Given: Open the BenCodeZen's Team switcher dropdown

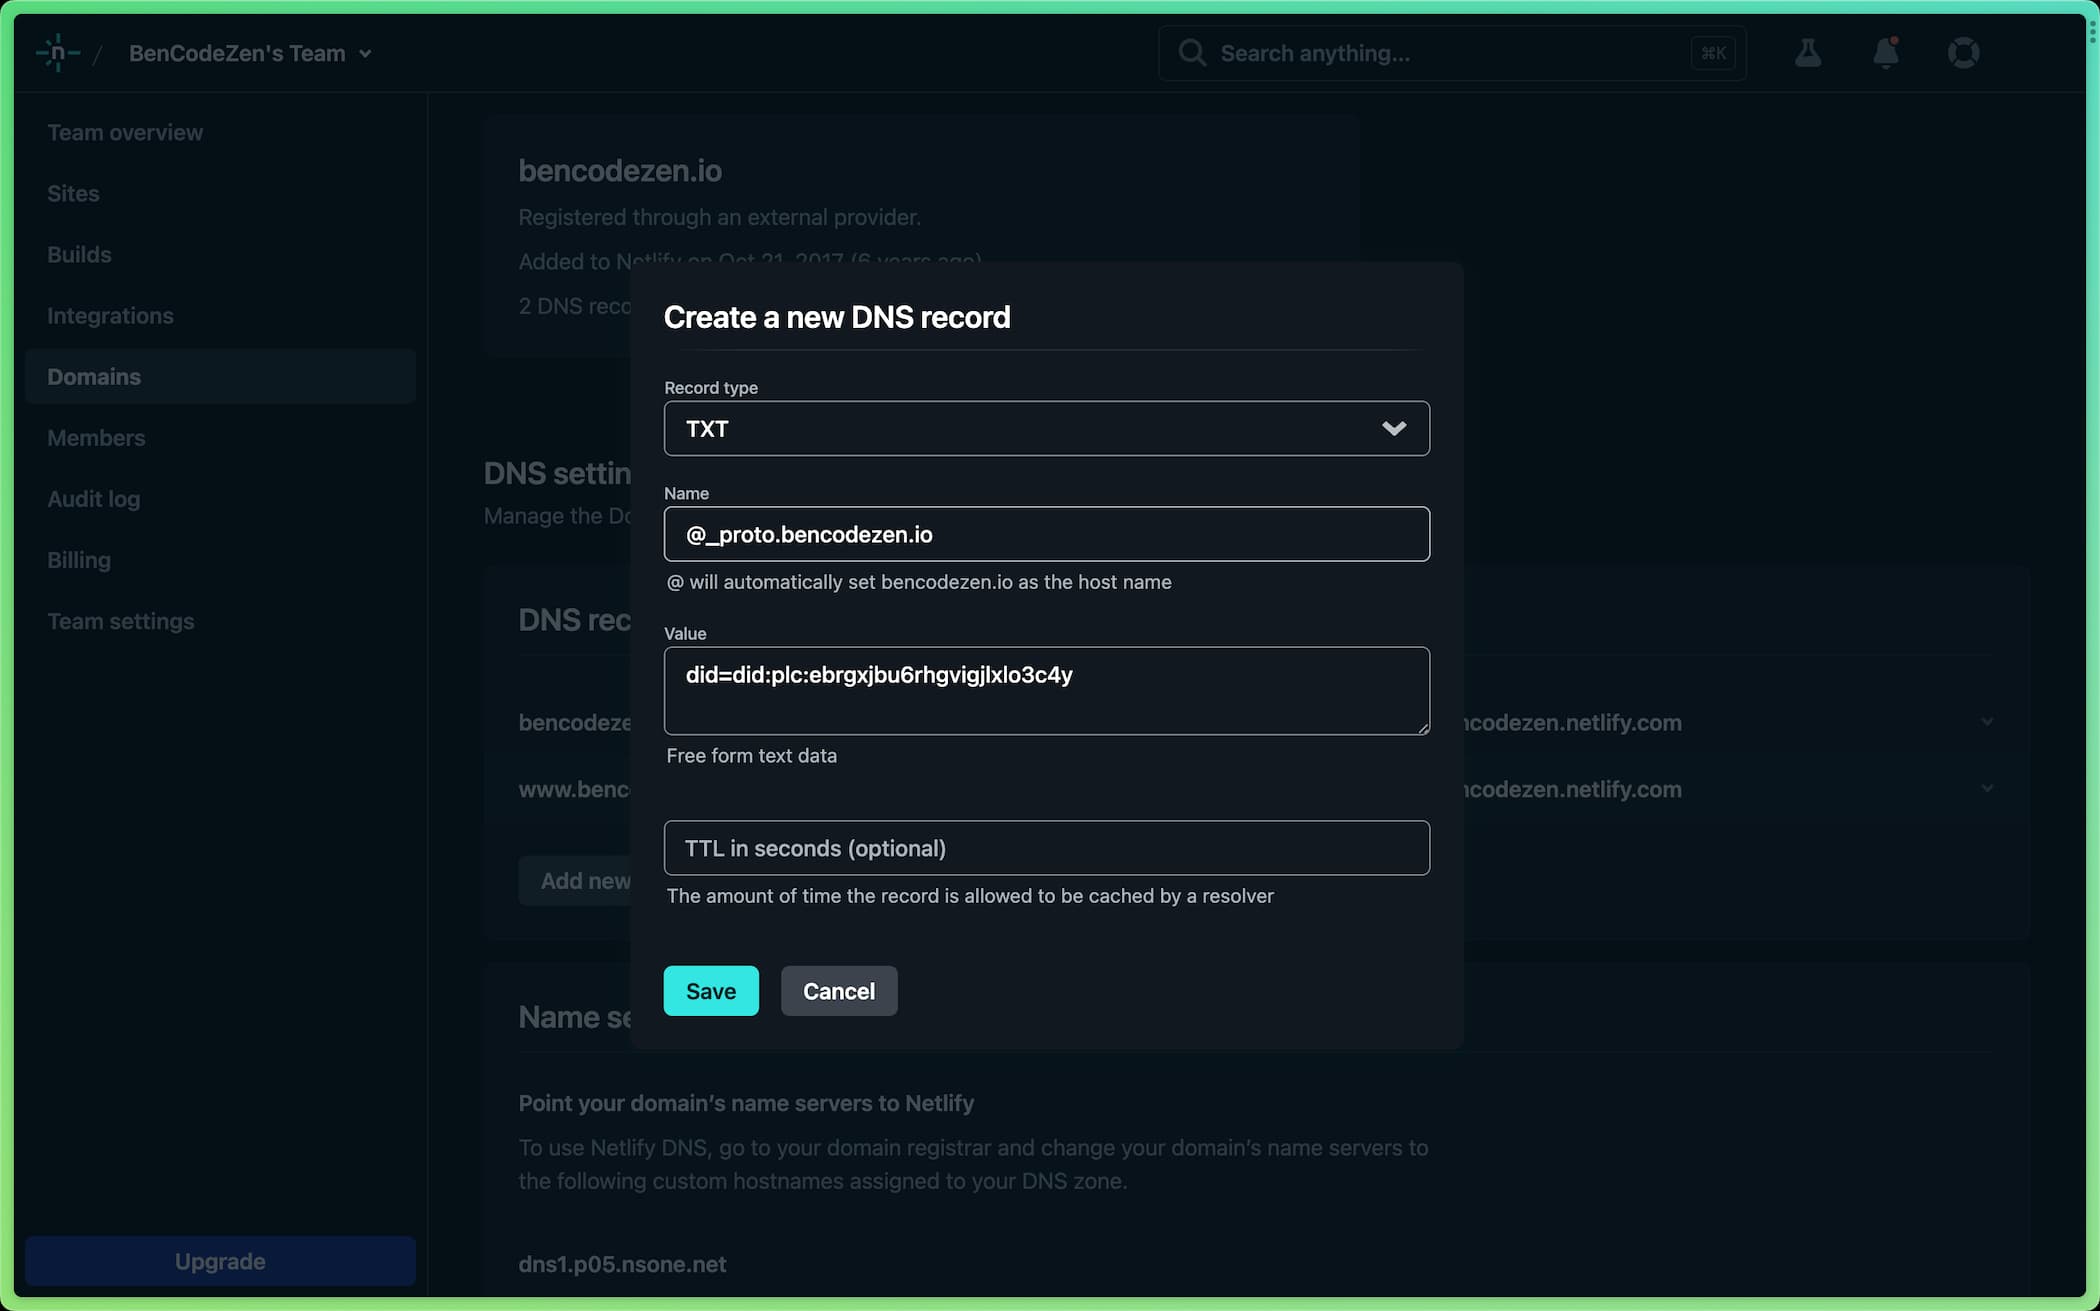Looking at the screenshot, I should pos(250,53).
